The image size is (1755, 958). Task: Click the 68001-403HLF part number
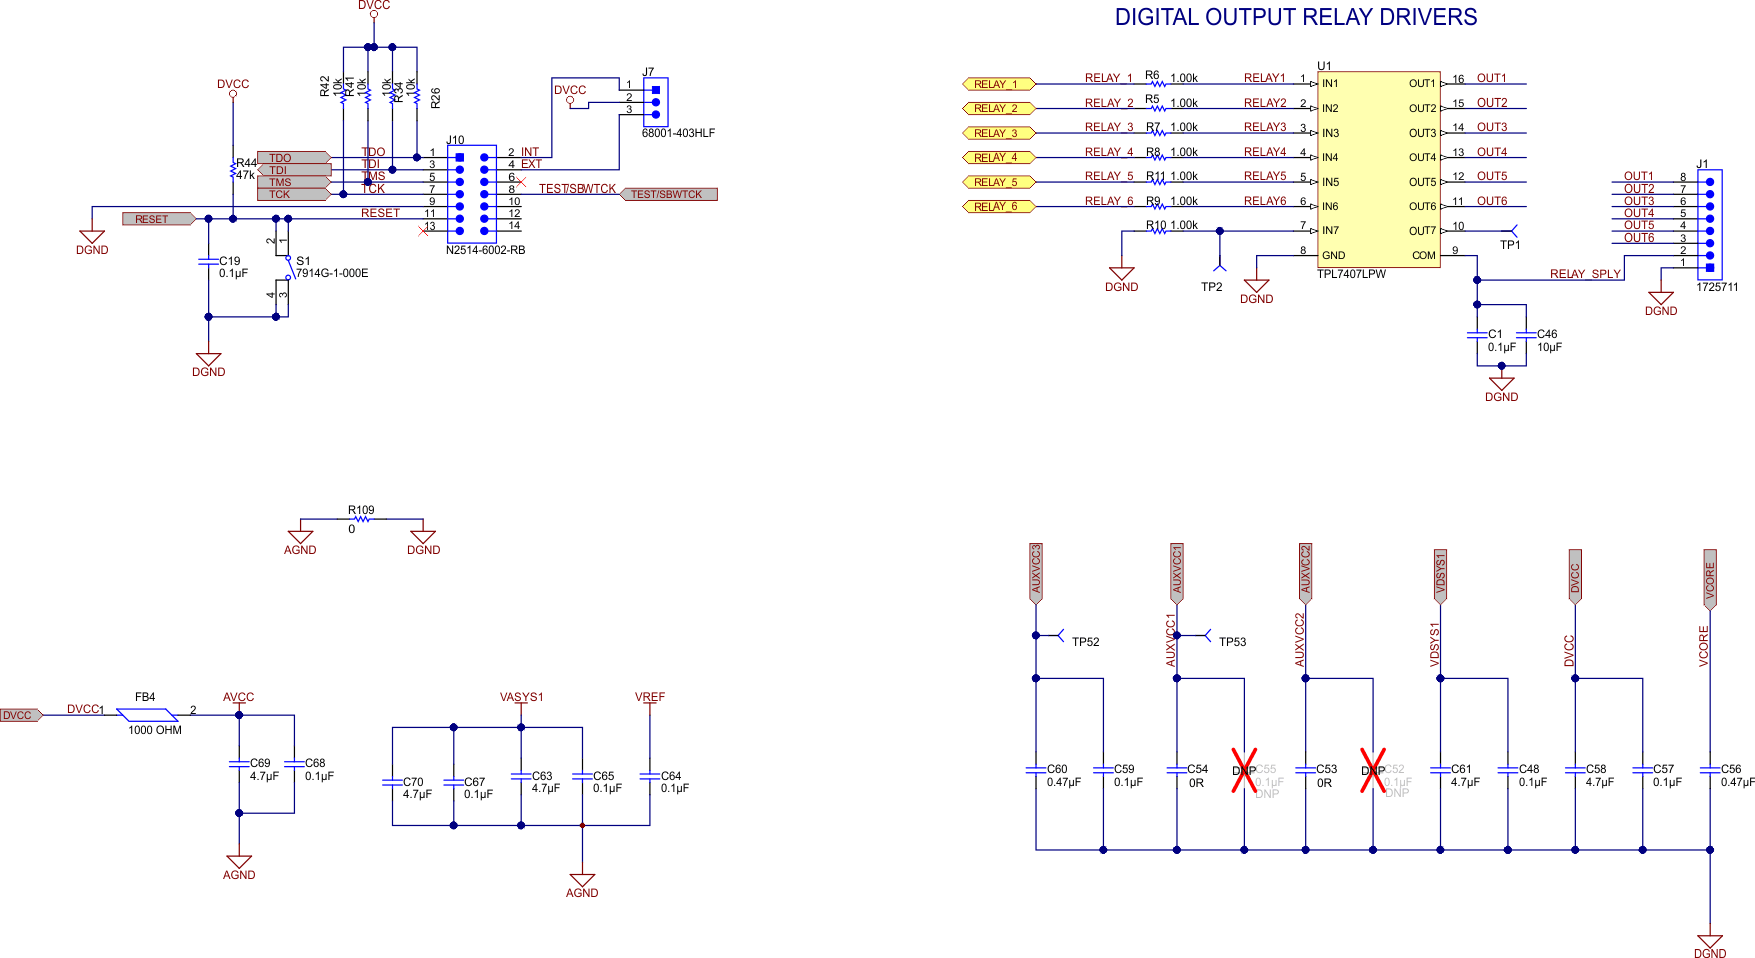pyautogui.click(x=678, y=133)
